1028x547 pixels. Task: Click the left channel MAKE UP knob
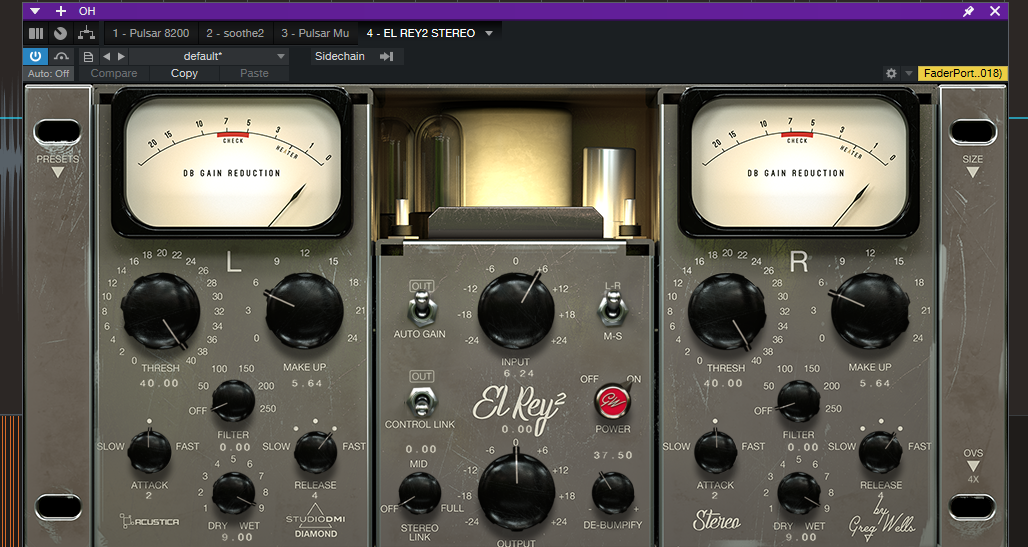pos(305,311)
